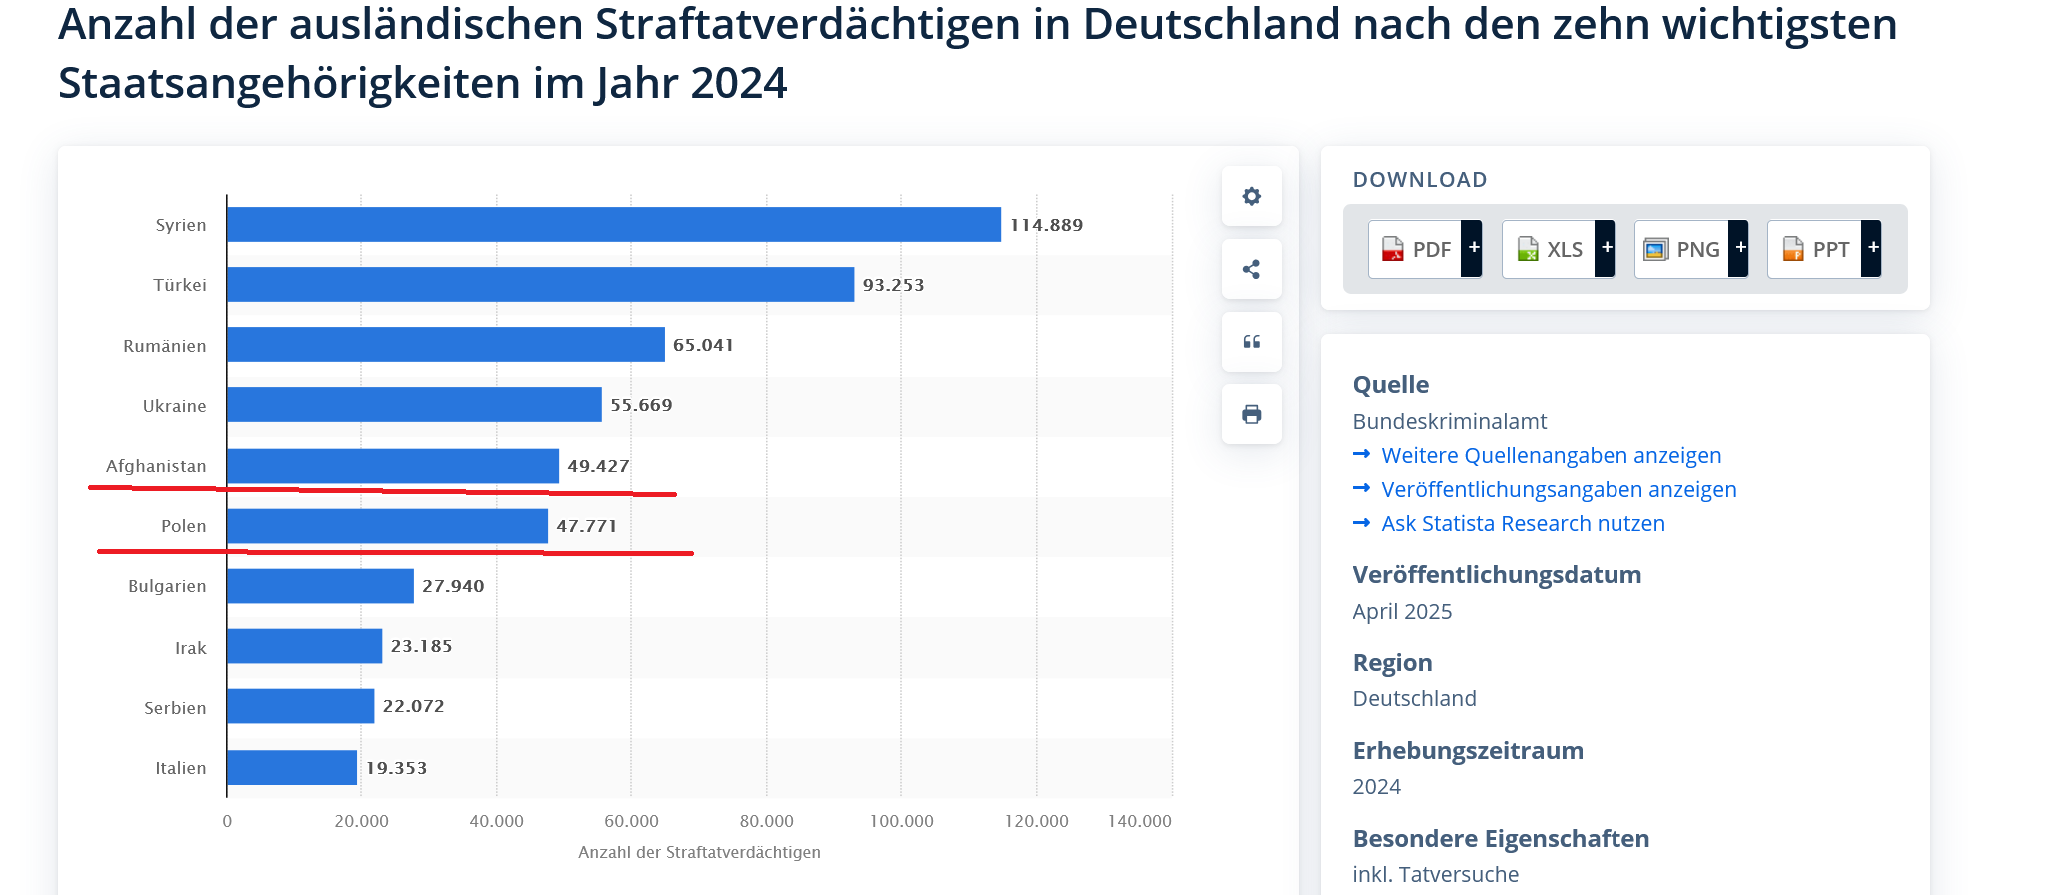The width and height of the screenshot is (2066, 895).
Task: Click the 'Syrien' axis label
Action: 181,225
